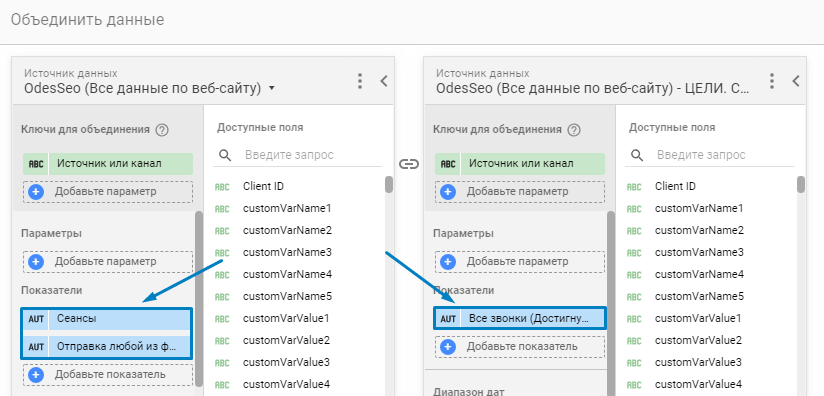
Task: Click the ABC type icon of the left join key
Action: (36, 164)
